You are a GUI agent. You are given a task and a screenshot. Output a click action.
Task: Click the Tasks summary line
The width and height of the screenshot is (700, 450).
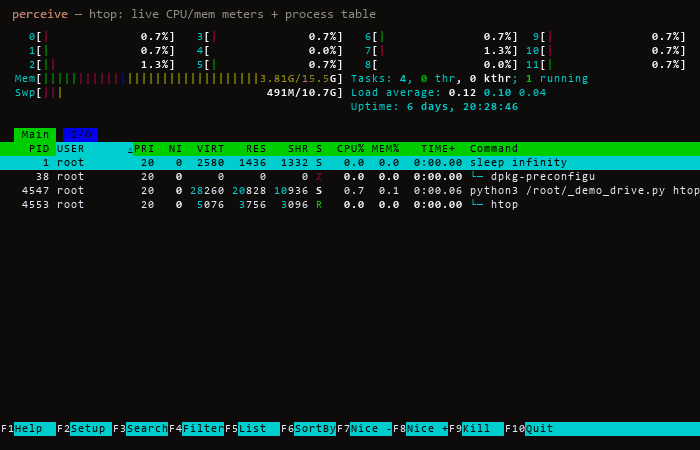coord(469,79)
